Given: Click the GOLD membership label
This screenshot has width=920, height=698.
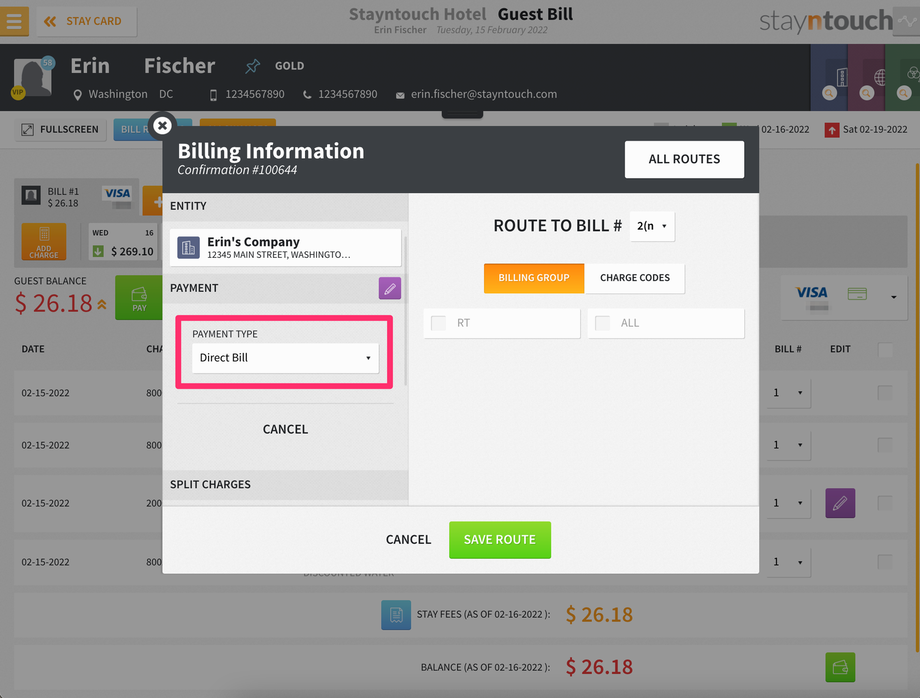Looking at the screenshot, I should pos(289,66).
